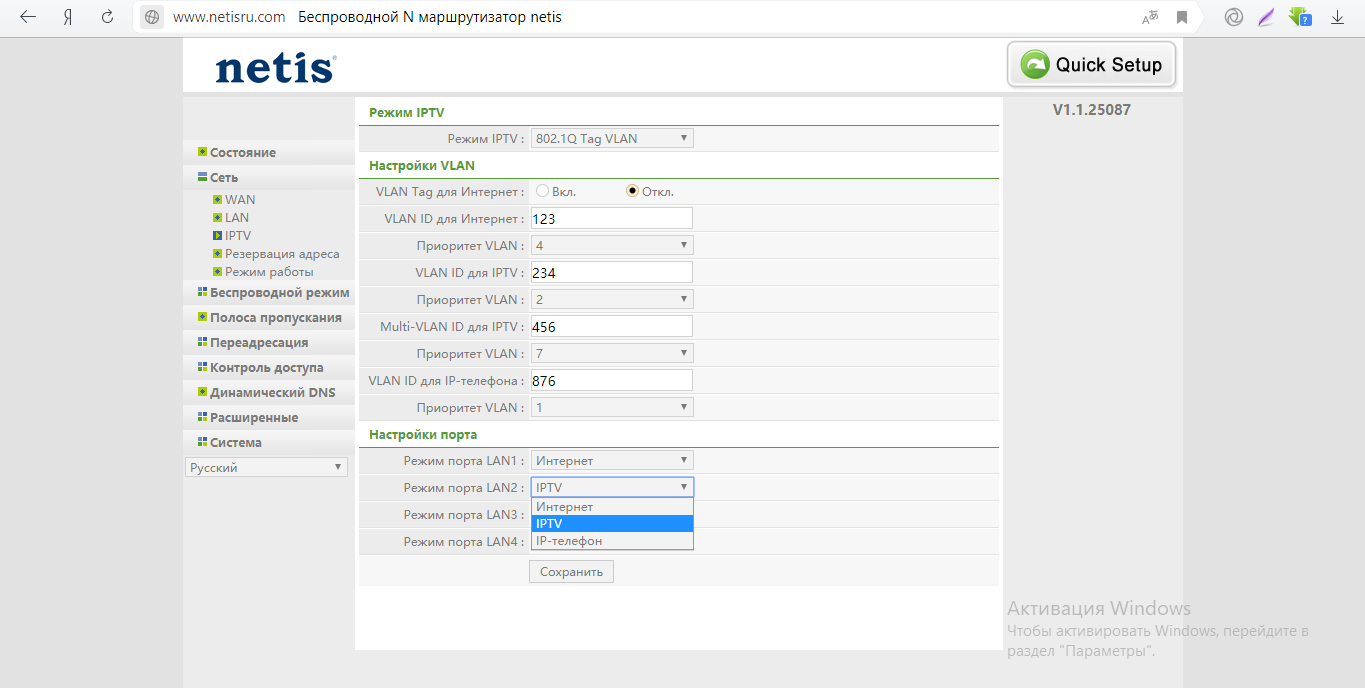Click the icon next to WAN
The width and height of the screenshot is (1365, 688).
[x=217, y=200]
